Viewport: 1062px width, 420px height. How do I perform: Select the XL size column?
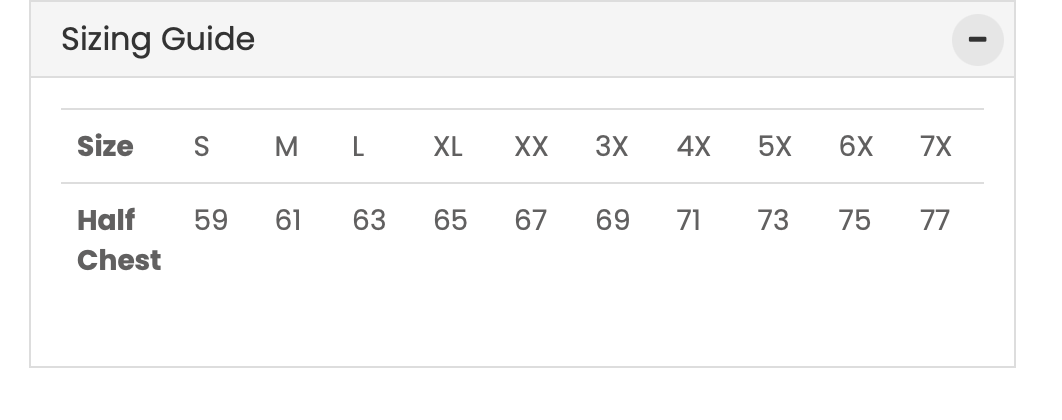pos(448,147)
